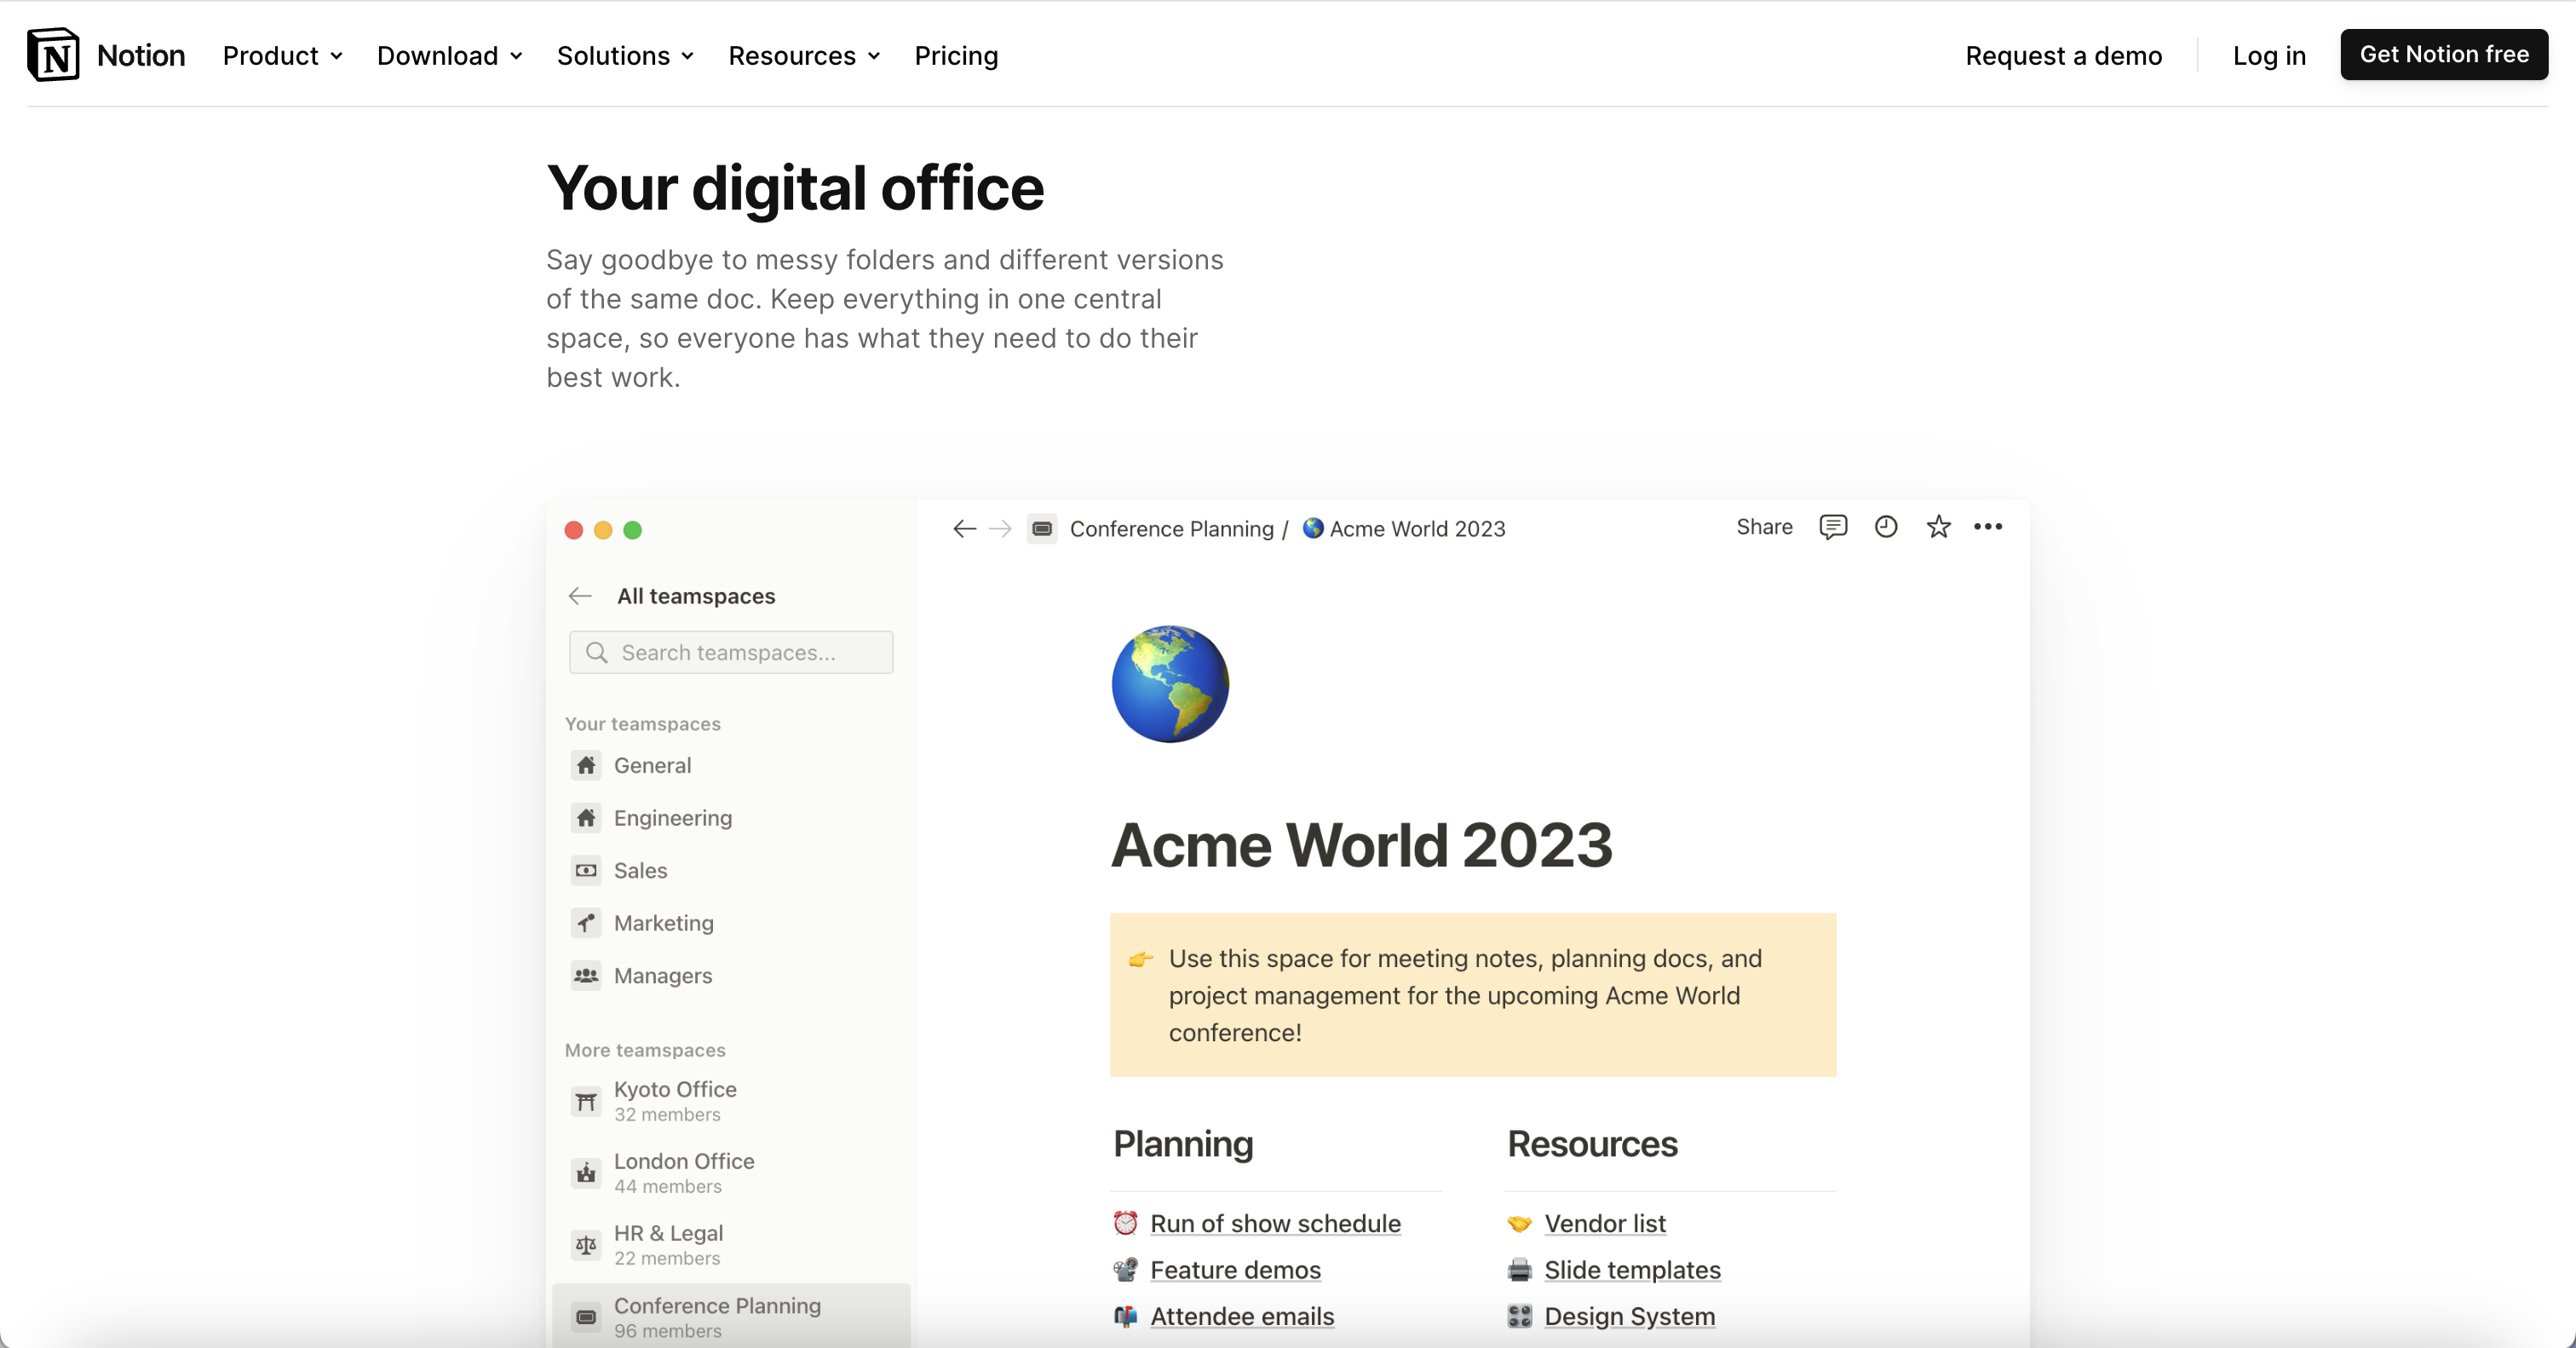Select the Marketing teamspace
Viewport: 2576px width, 1348px height.
tap(663, 923)
